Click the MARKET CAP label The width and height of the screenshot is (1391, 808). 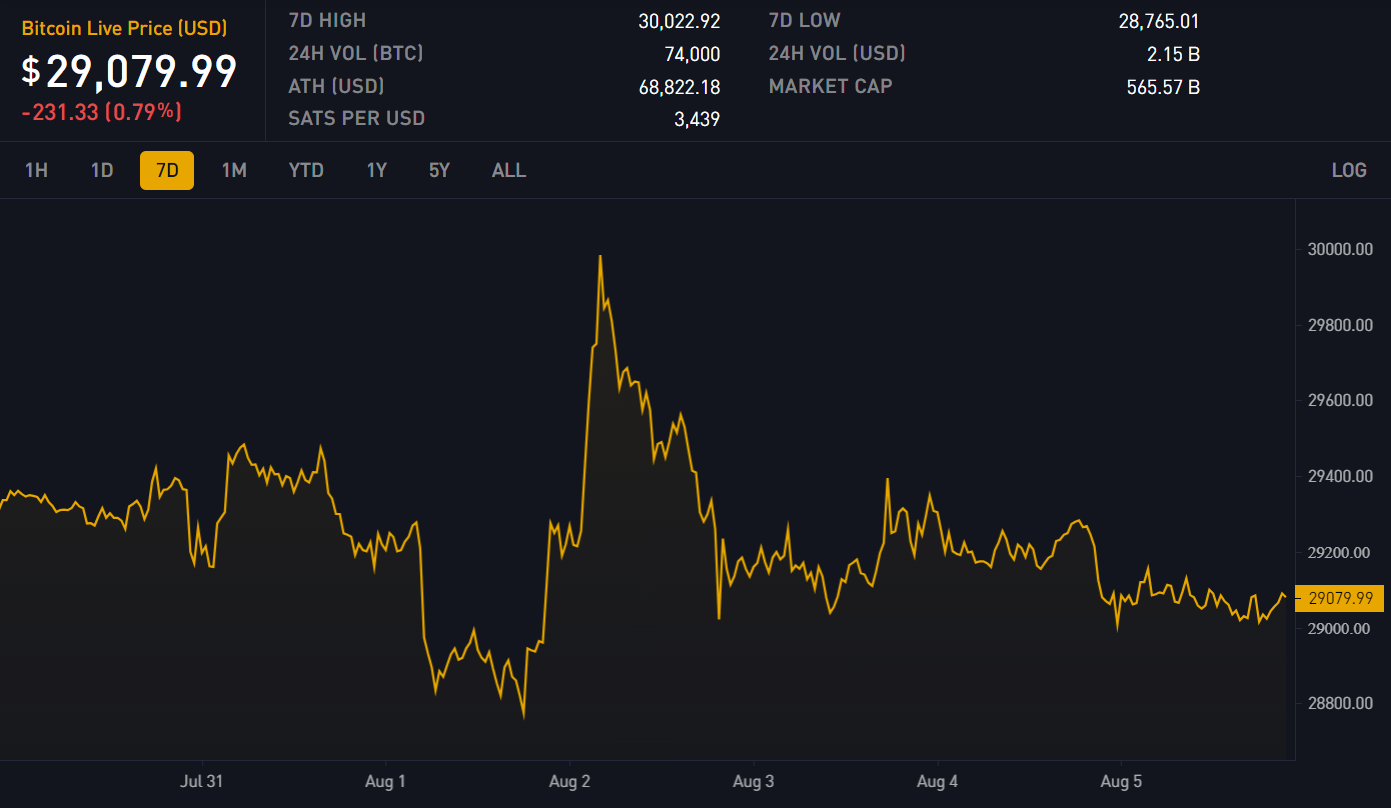(830, 86)
